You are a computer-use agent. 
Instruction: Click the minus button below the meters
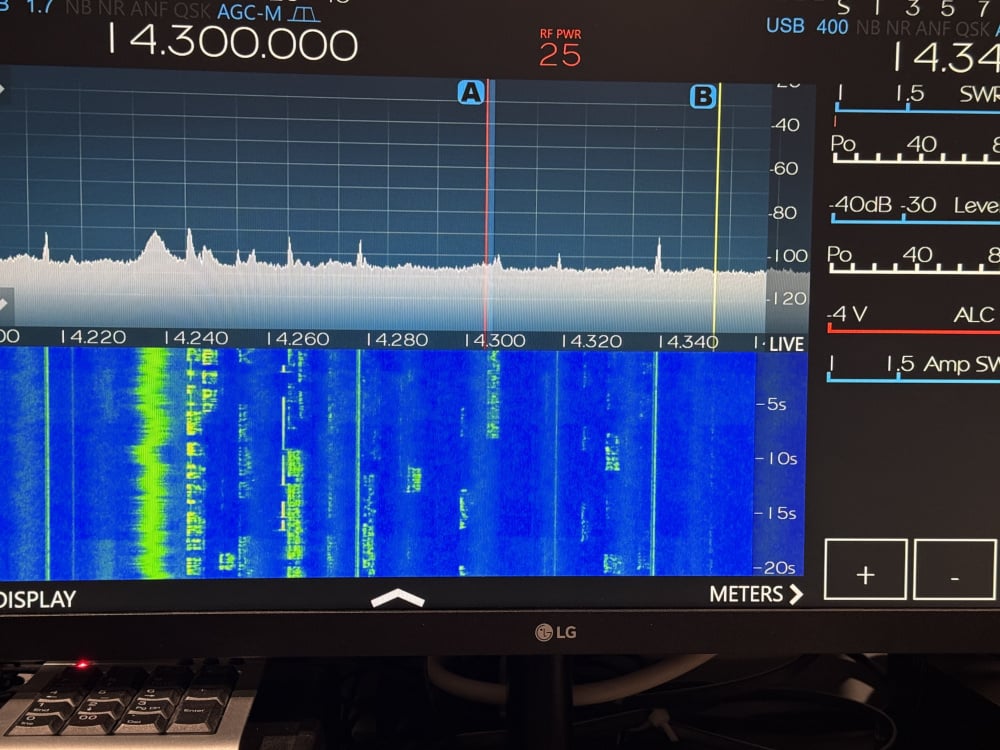coord(955,570)
